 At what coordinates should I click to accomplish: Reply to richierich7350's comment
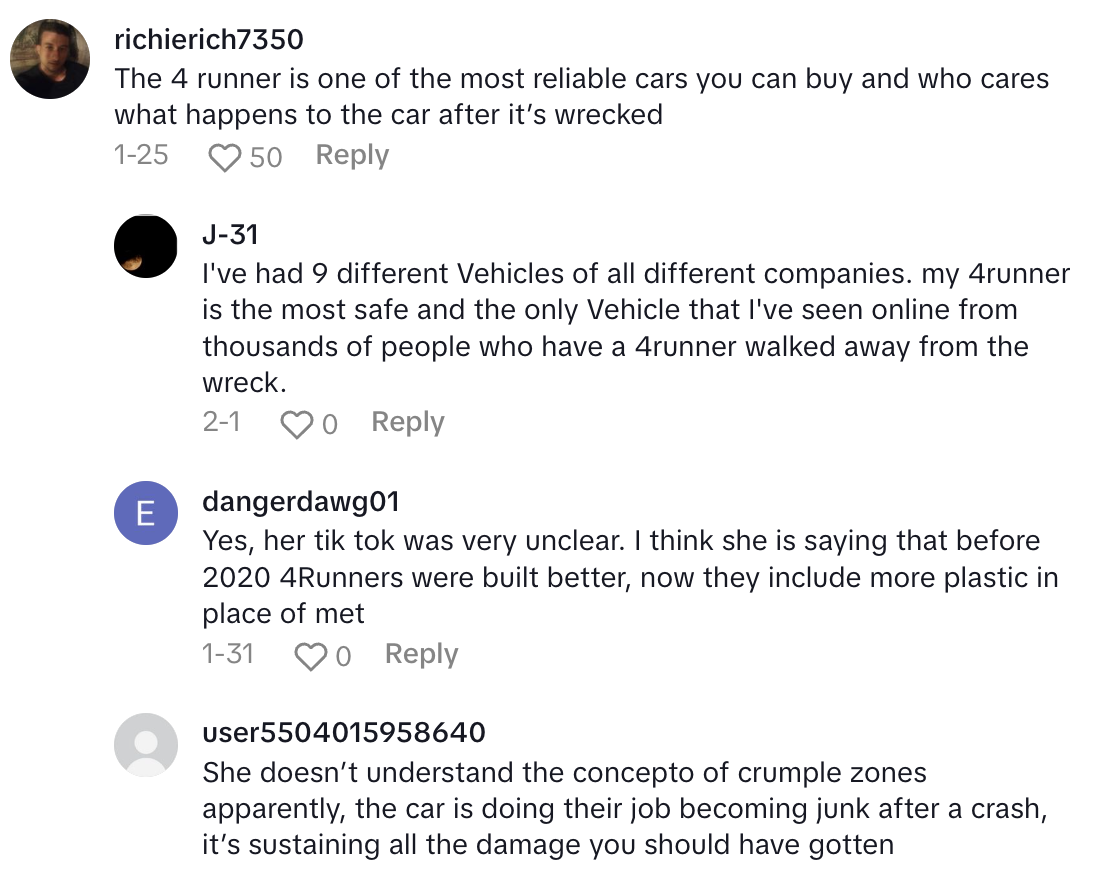coord(351,155)
